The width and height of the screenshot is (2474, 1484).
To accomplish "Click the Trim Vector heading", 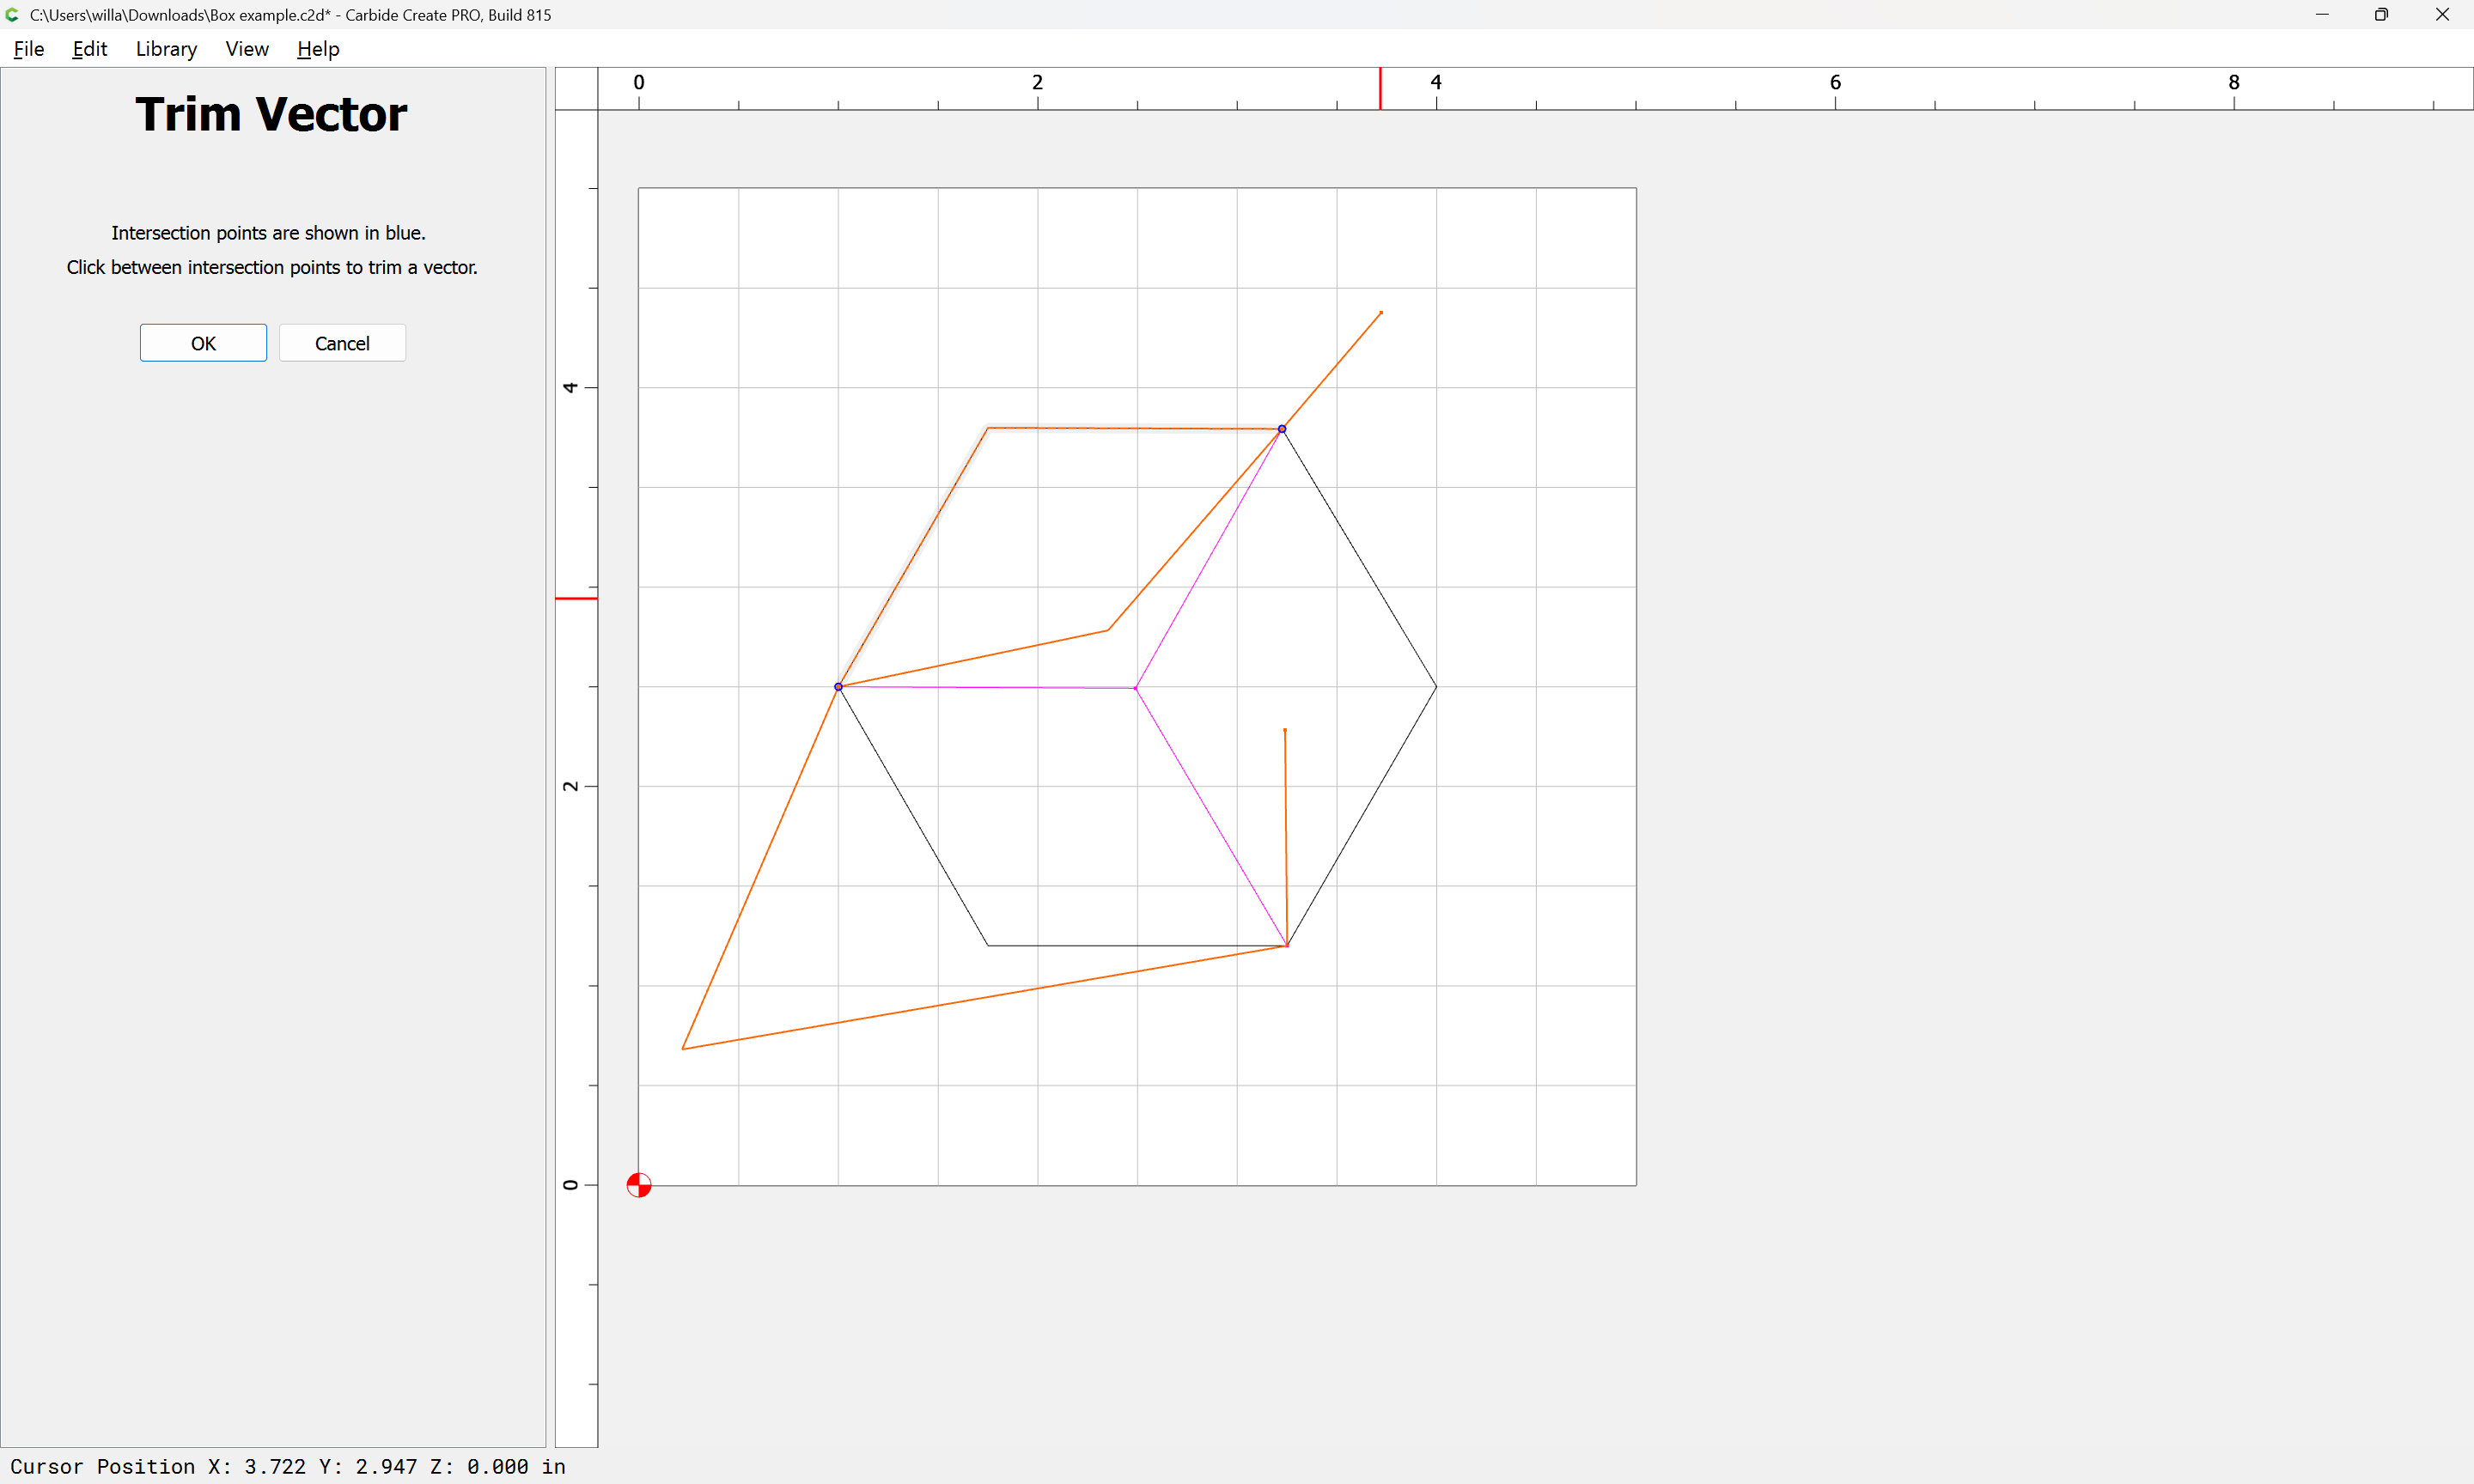I will tap(271, 114).
